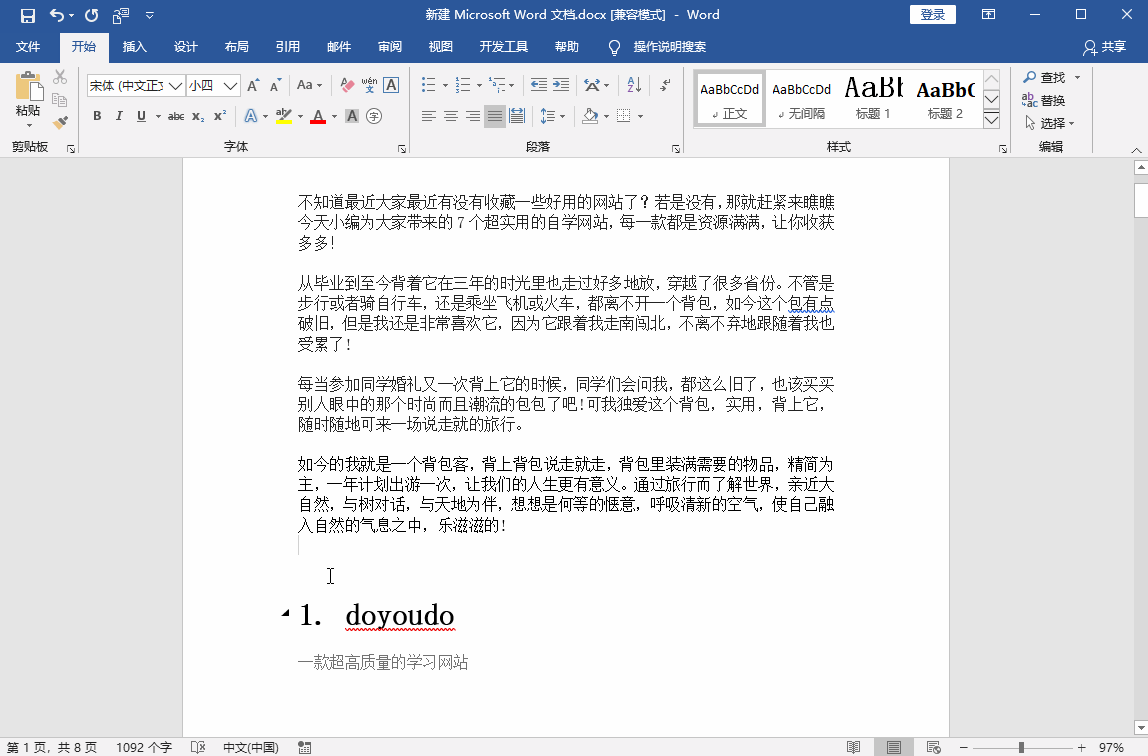Screen dimensions: 1148x756
Task: Clear all formatting with the eraser icon
Action: click(346, 86)
